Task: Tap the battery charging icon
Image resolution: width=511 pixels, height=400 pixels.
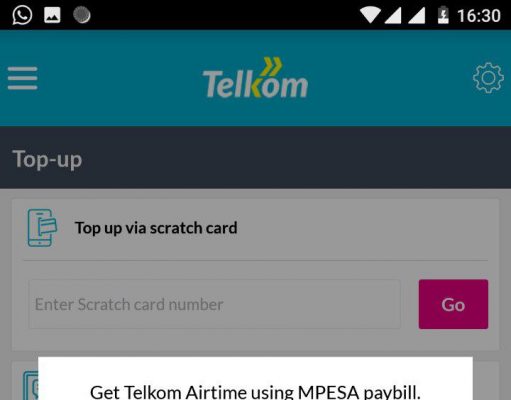Action: 443,15
